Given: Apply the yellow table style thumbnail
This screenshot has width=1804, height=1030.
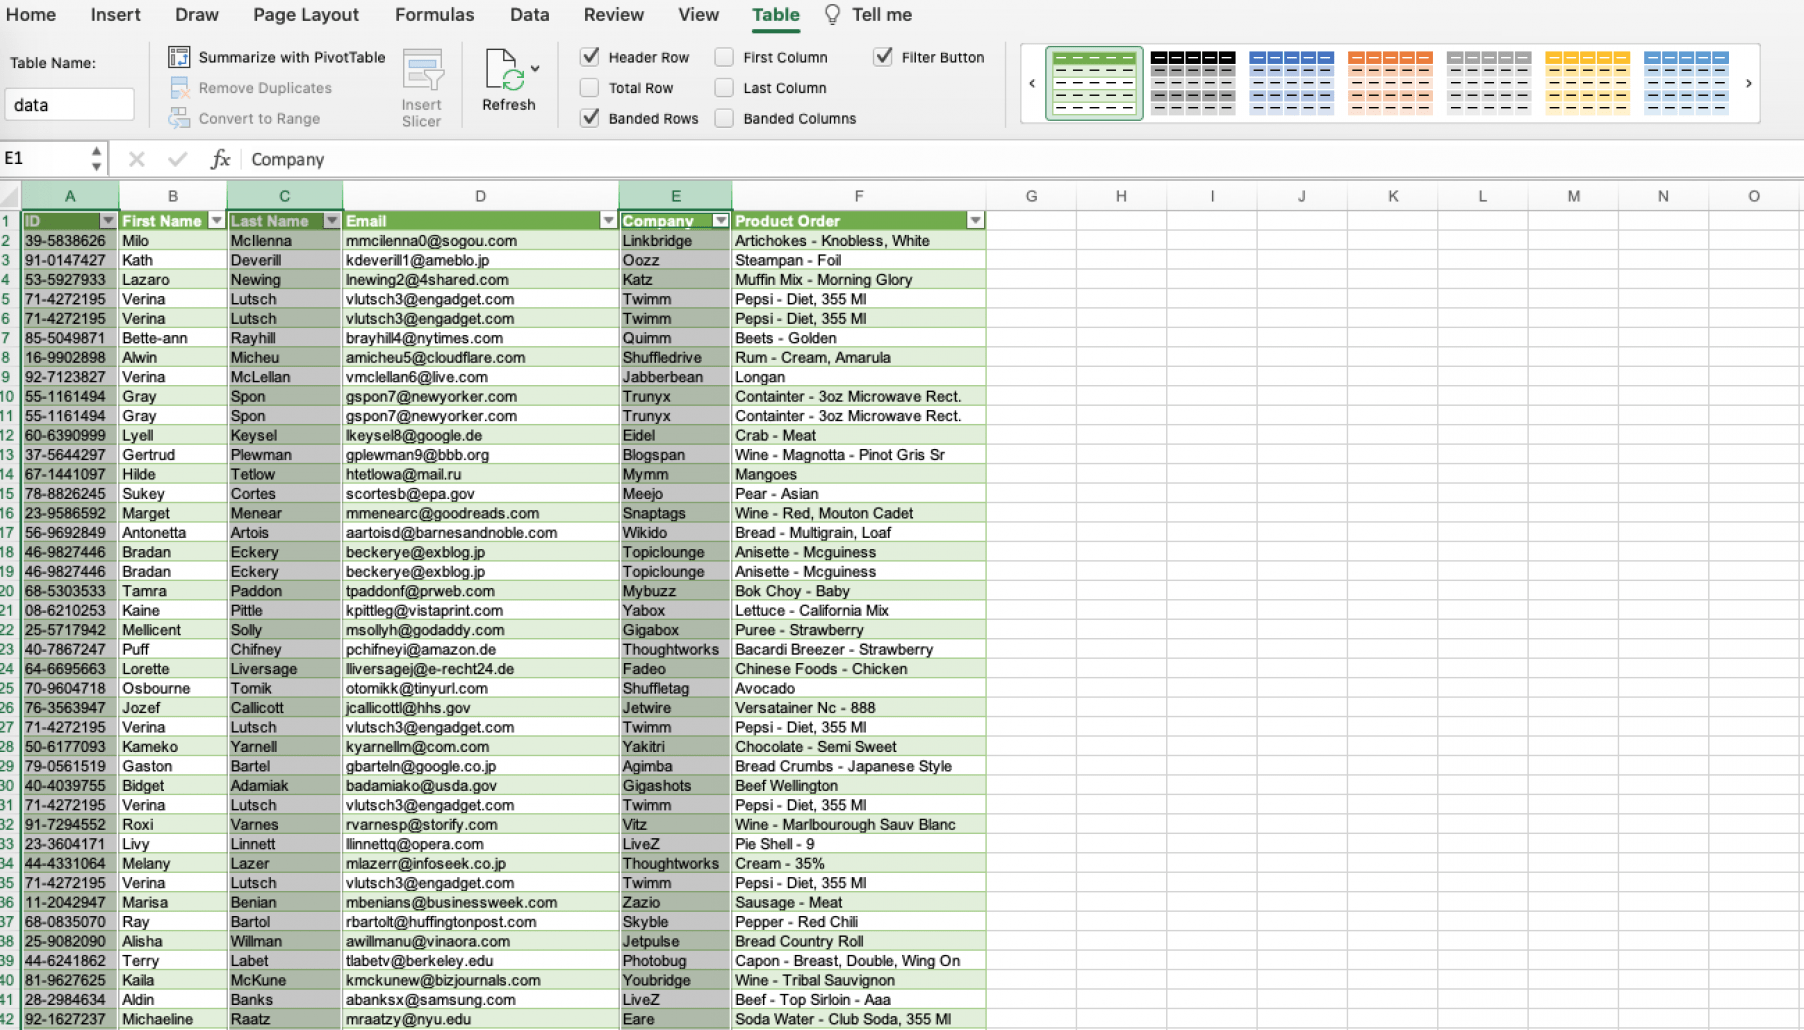Looking at the screenshot, I should (1587, 83).
